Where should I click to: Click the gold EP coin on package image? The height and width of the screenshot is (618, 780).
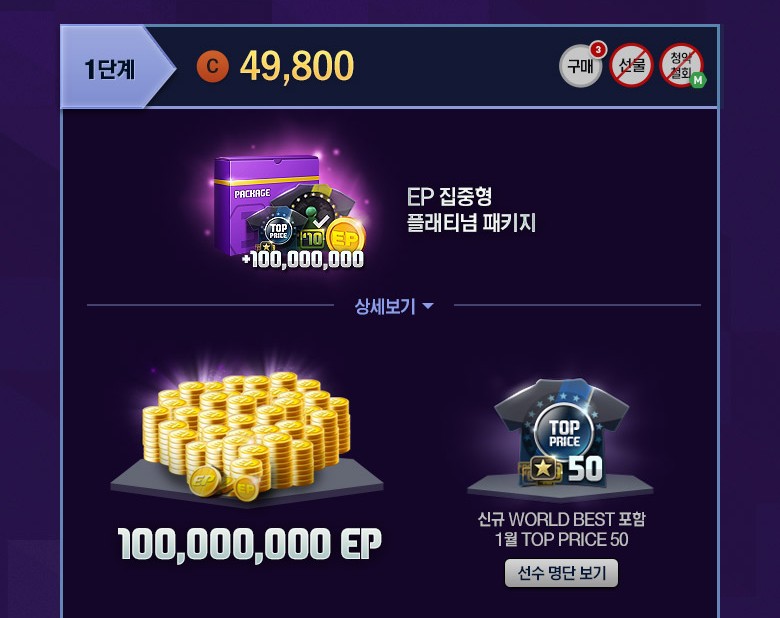(x=346, y=238)
